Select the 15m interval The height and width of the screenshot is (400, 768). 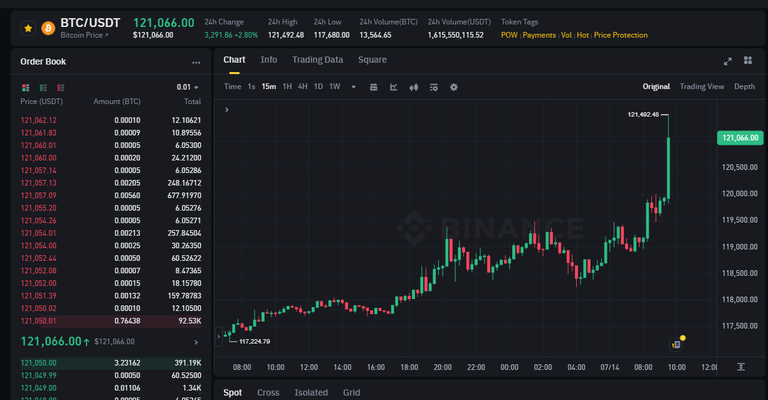pos(268,87)
